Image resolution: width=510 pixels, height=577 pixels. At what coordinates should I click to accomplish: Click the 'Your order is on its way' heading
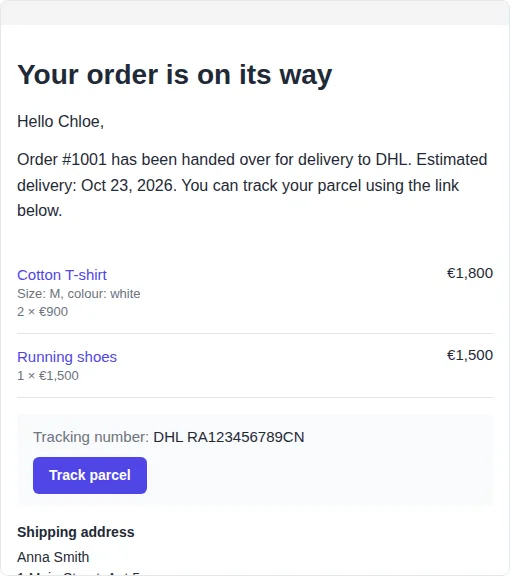175,75
